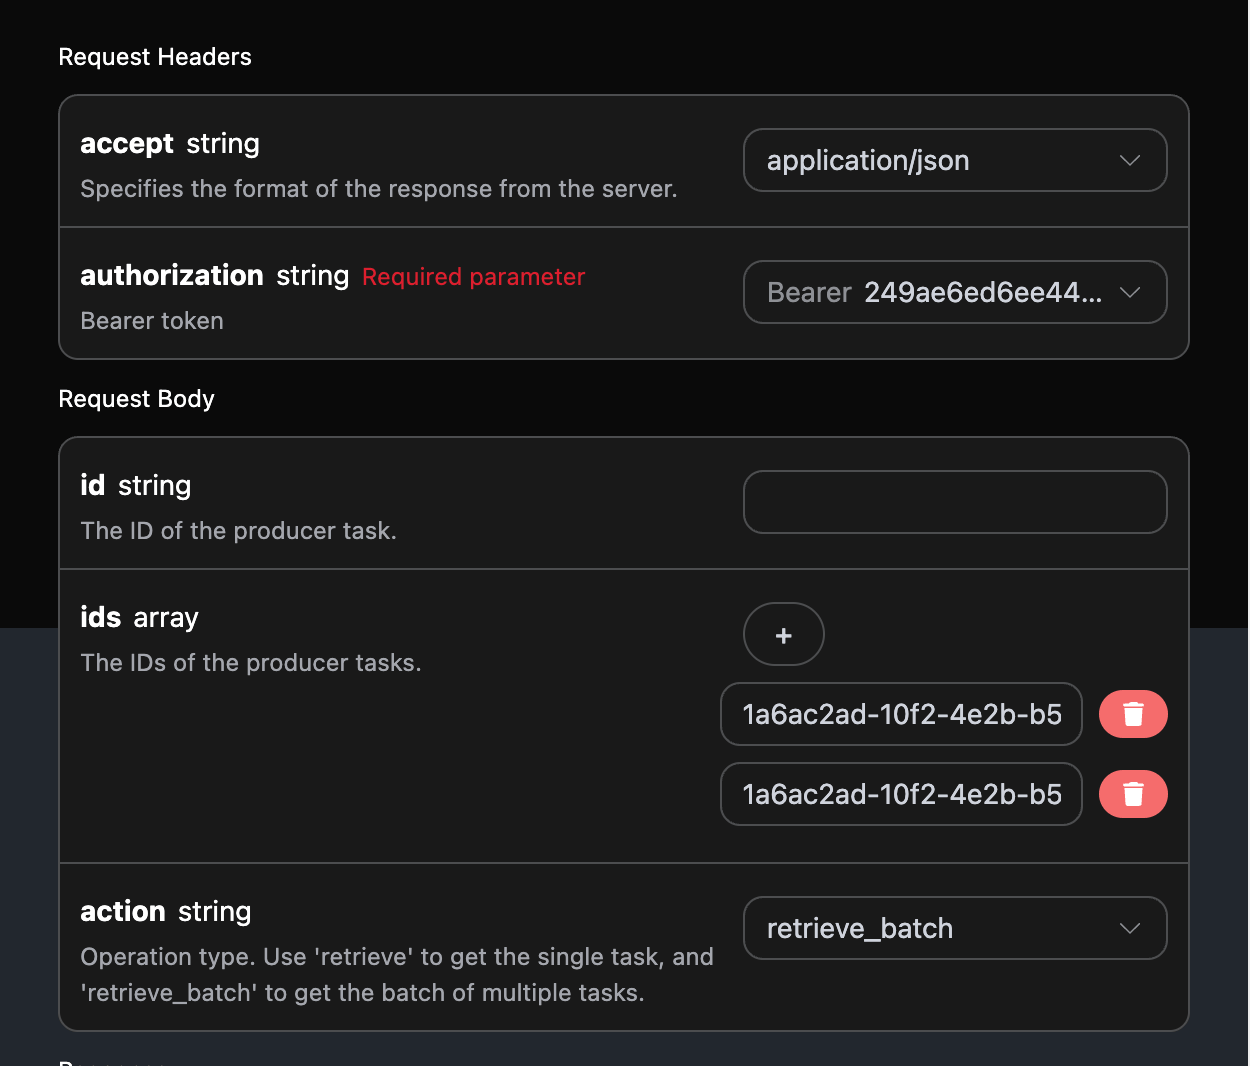
Task: Click the 'The ID of the producer task' description
Action: coord(238,531)
